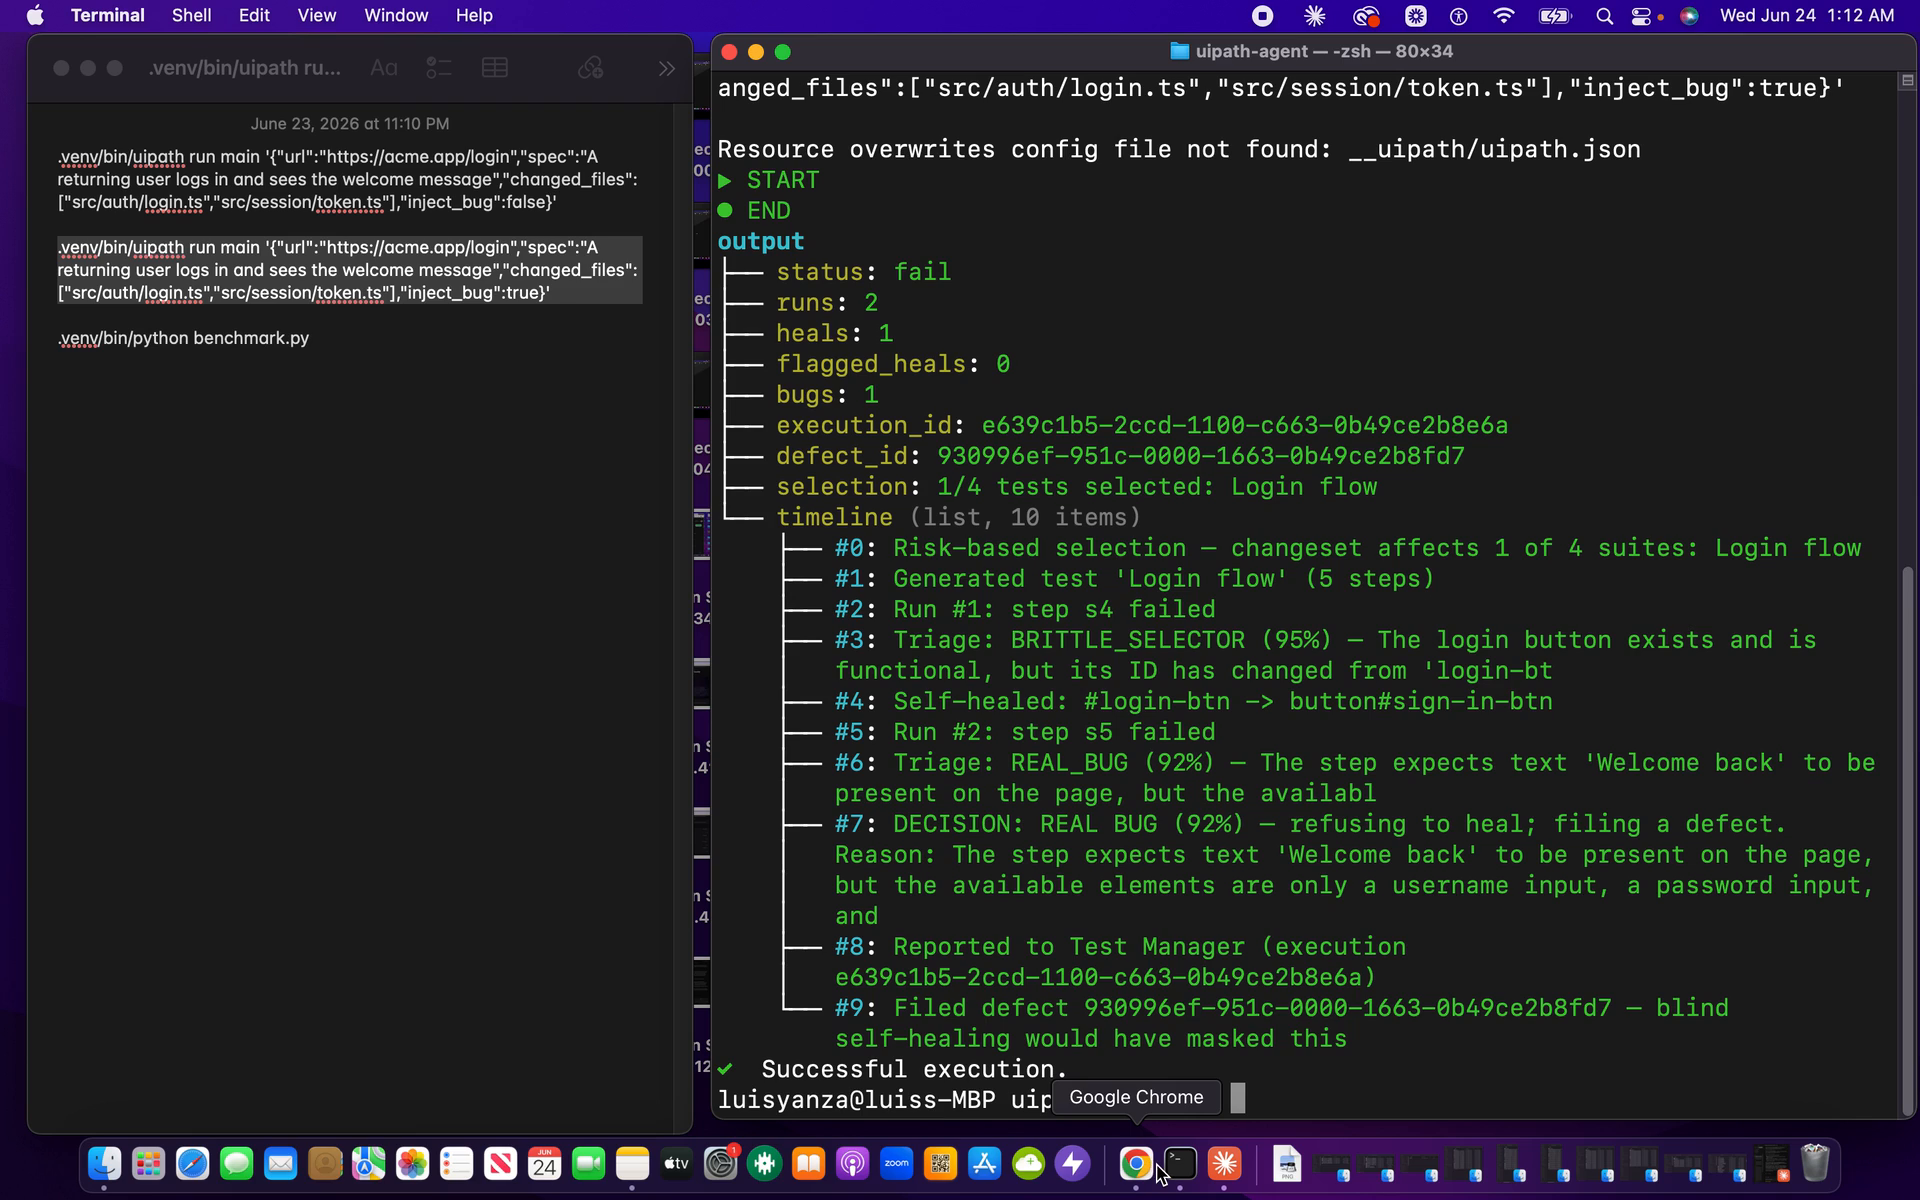
Task: Open the Shell menu
Action: point(191,15)
